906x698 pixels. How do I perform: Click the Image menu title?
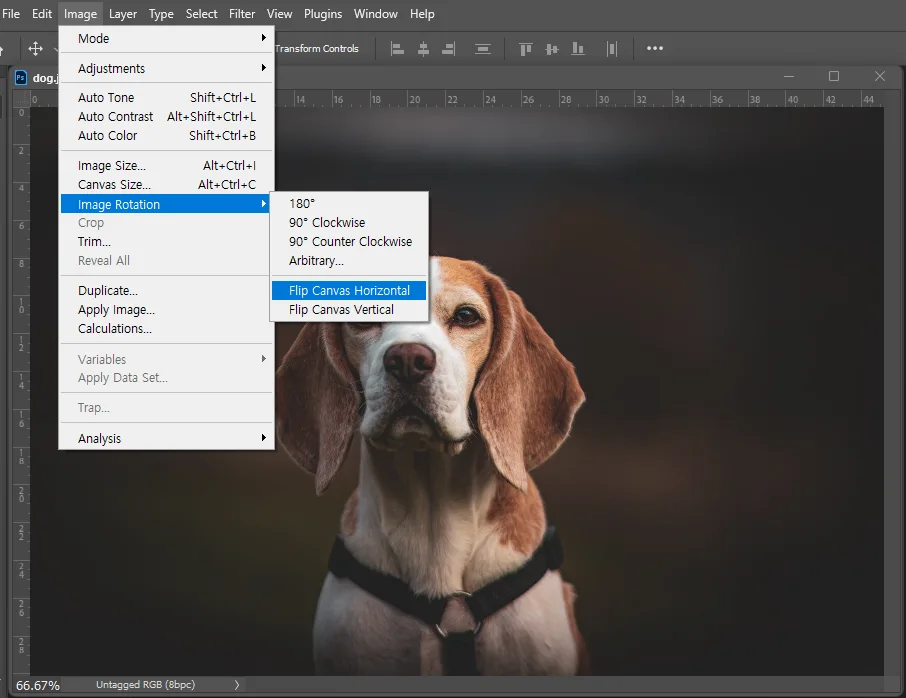(x=80, y=14)
